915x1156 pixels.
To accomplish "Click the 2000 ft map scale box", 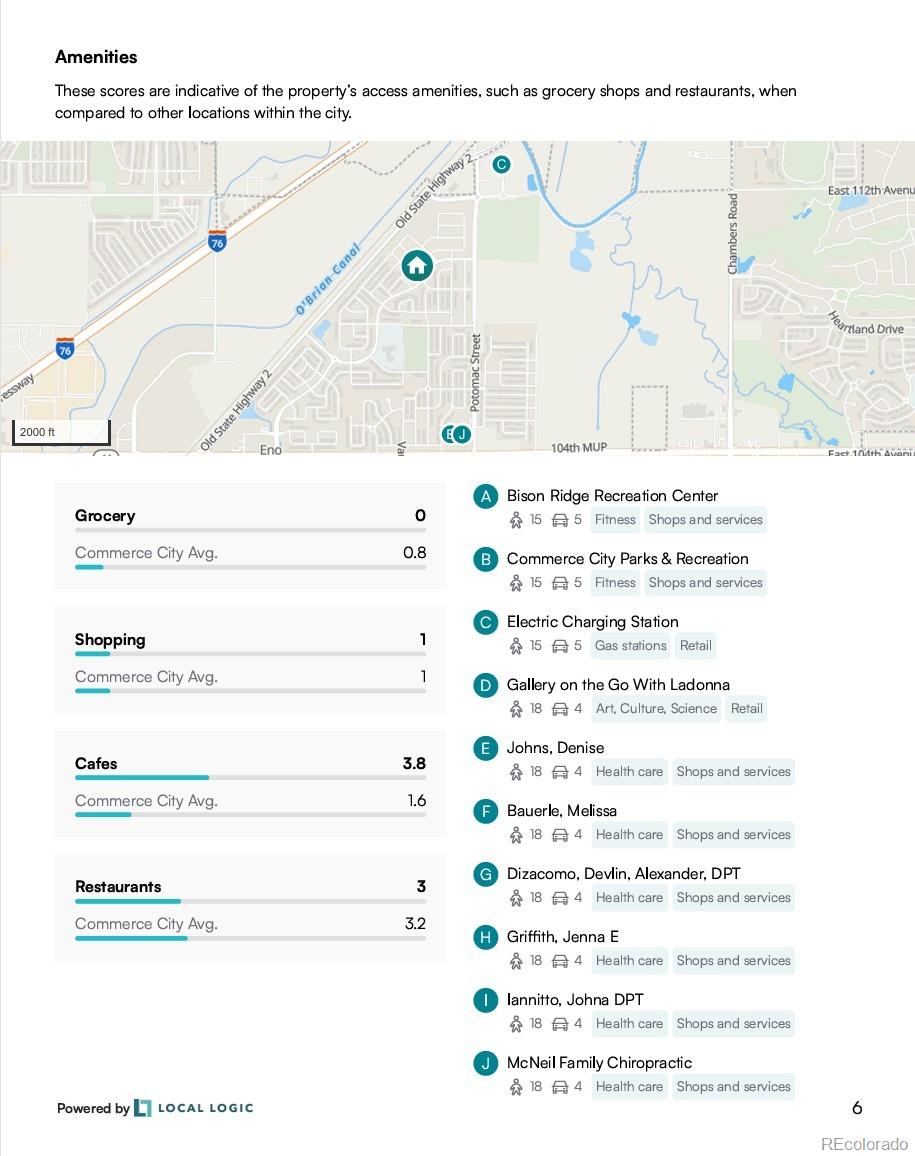I will (x=61, y=432).
